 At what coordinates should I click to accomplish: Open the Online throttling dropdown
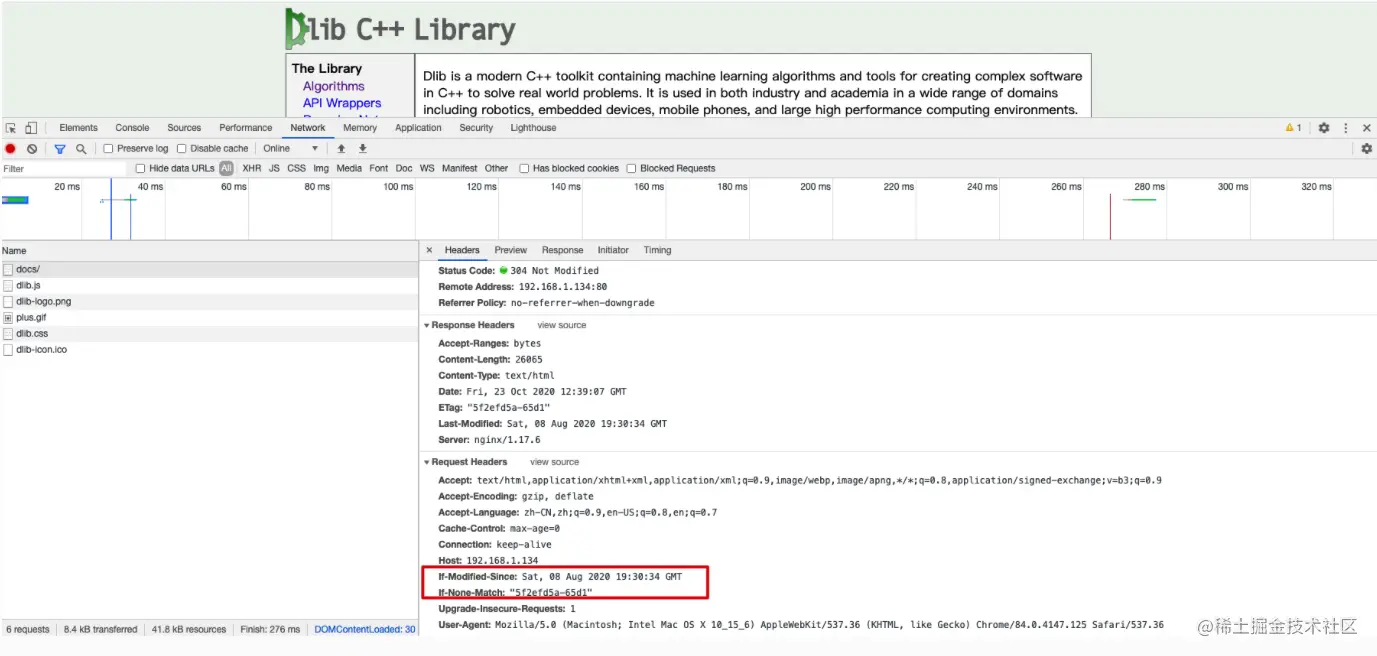coord(291,148)
